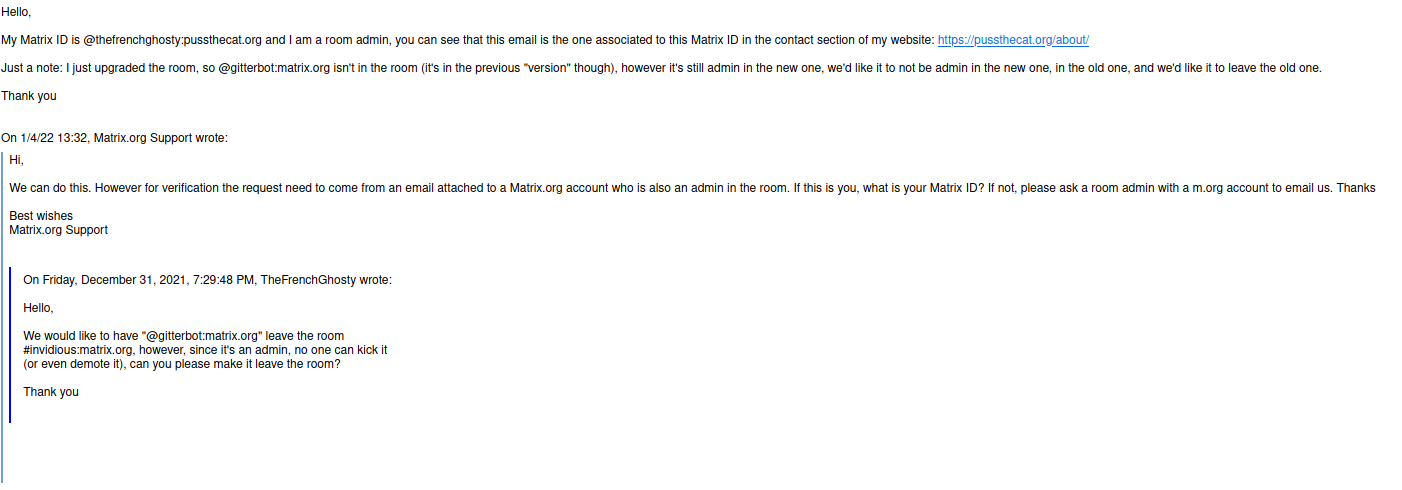
Task: Open the pussthecat.org/about/ link
Action: (1013, 40)
